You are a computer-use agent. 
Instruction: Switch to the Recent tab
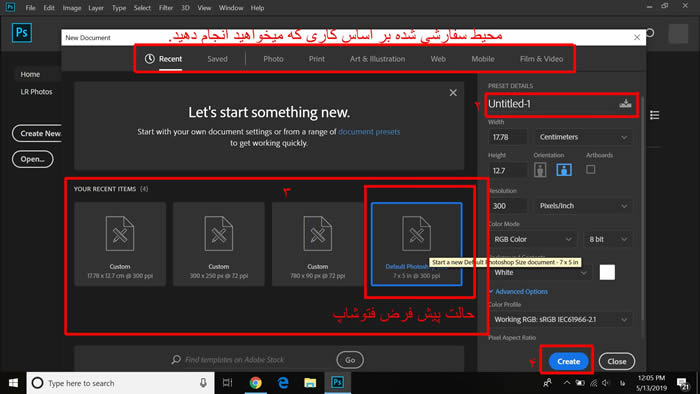[164, 59]
